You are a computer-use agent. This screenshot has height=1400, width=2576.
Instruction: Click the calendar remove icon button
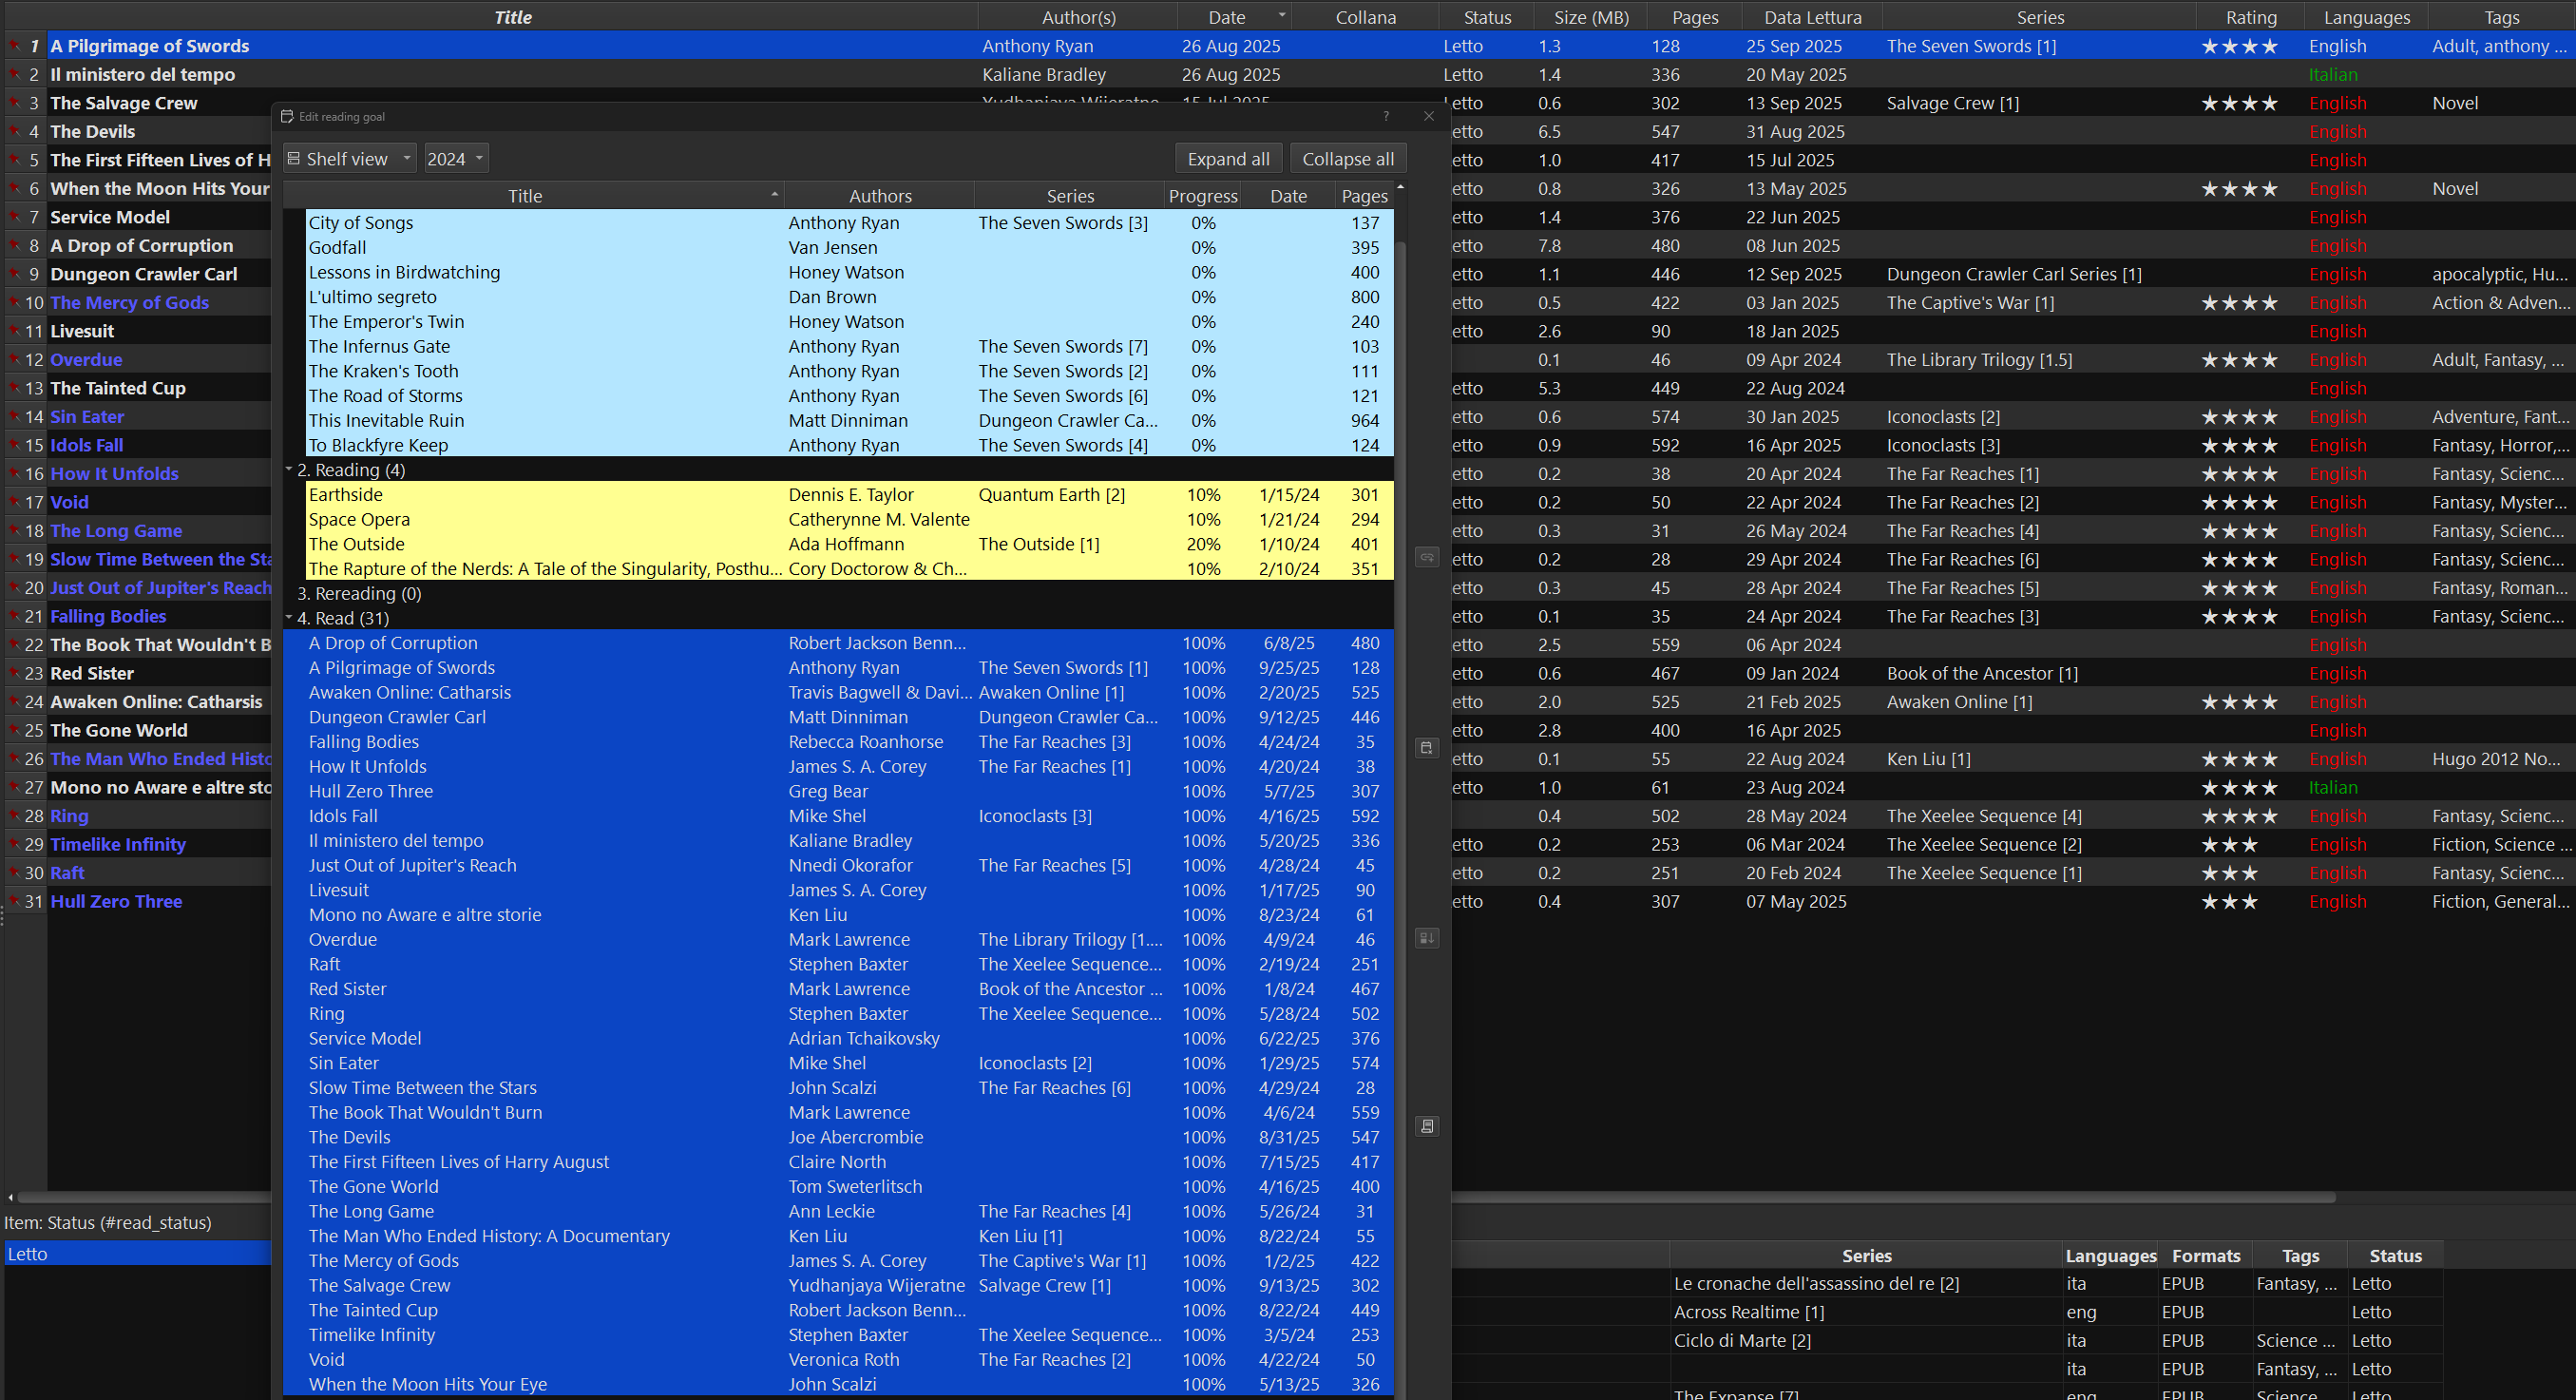click(1427, 747)
